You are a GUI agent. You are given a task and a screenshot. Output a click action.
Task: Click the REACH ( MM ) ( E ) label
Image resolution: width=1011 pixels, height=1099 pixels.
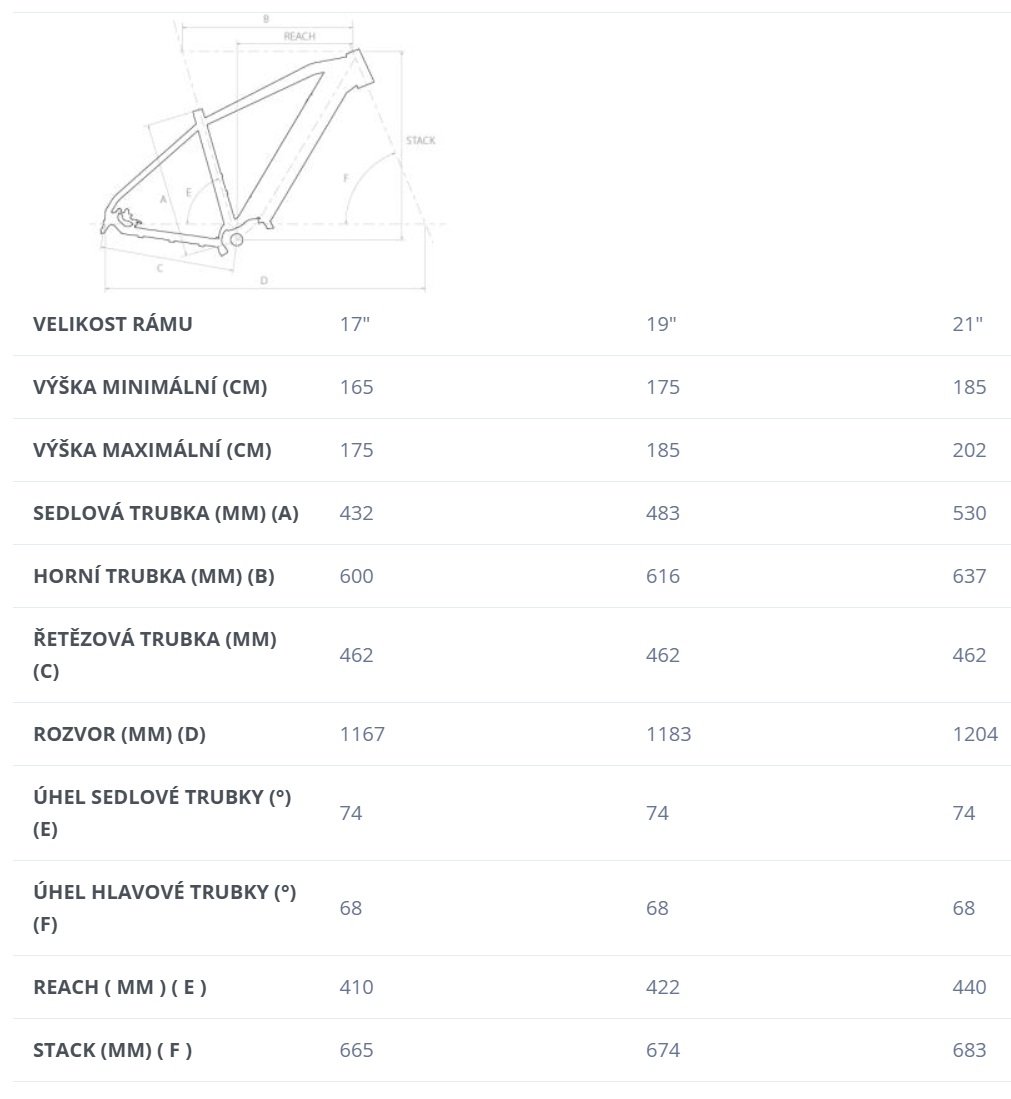click(120, 987)
